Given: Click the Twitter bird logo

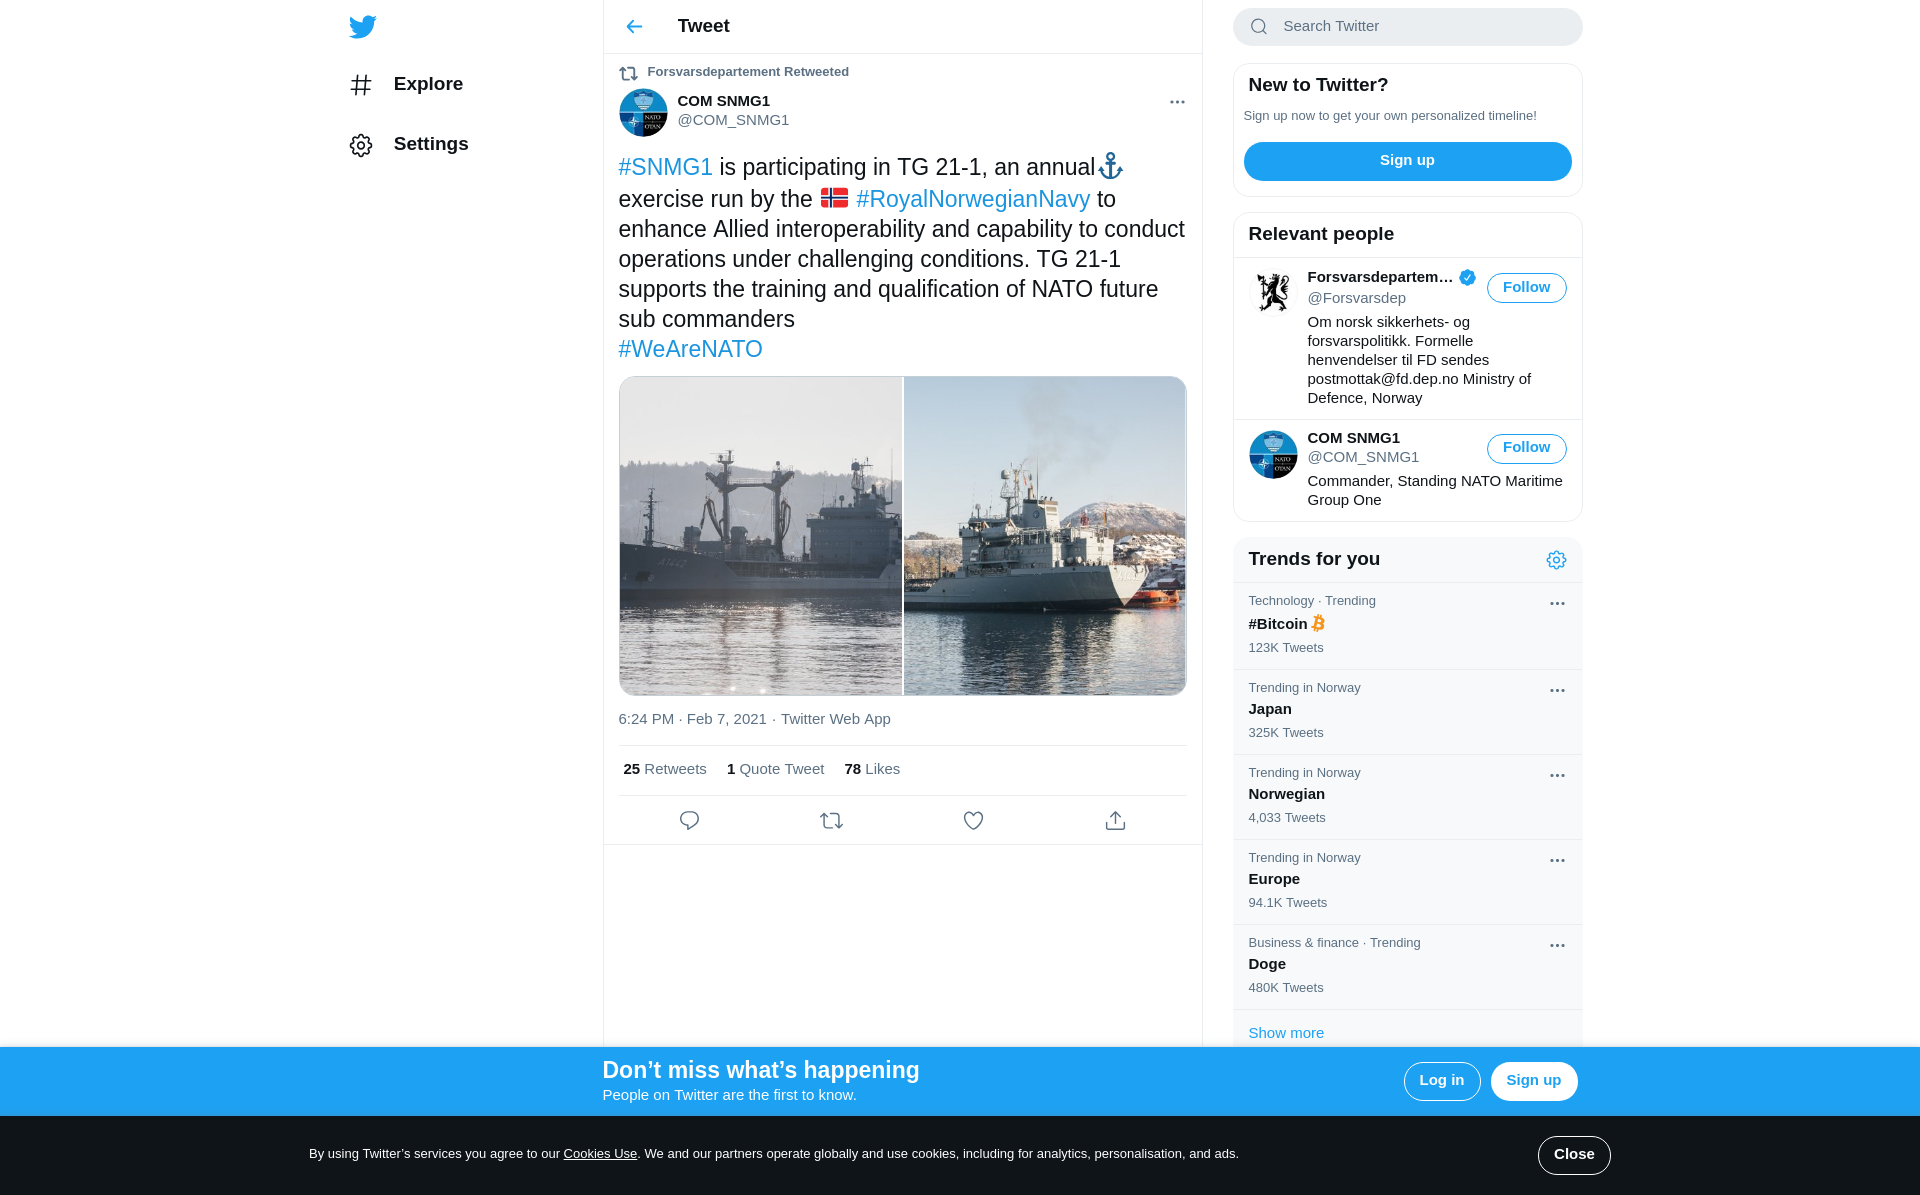Looking at the screenshot, I should click(x=363, y=27).
